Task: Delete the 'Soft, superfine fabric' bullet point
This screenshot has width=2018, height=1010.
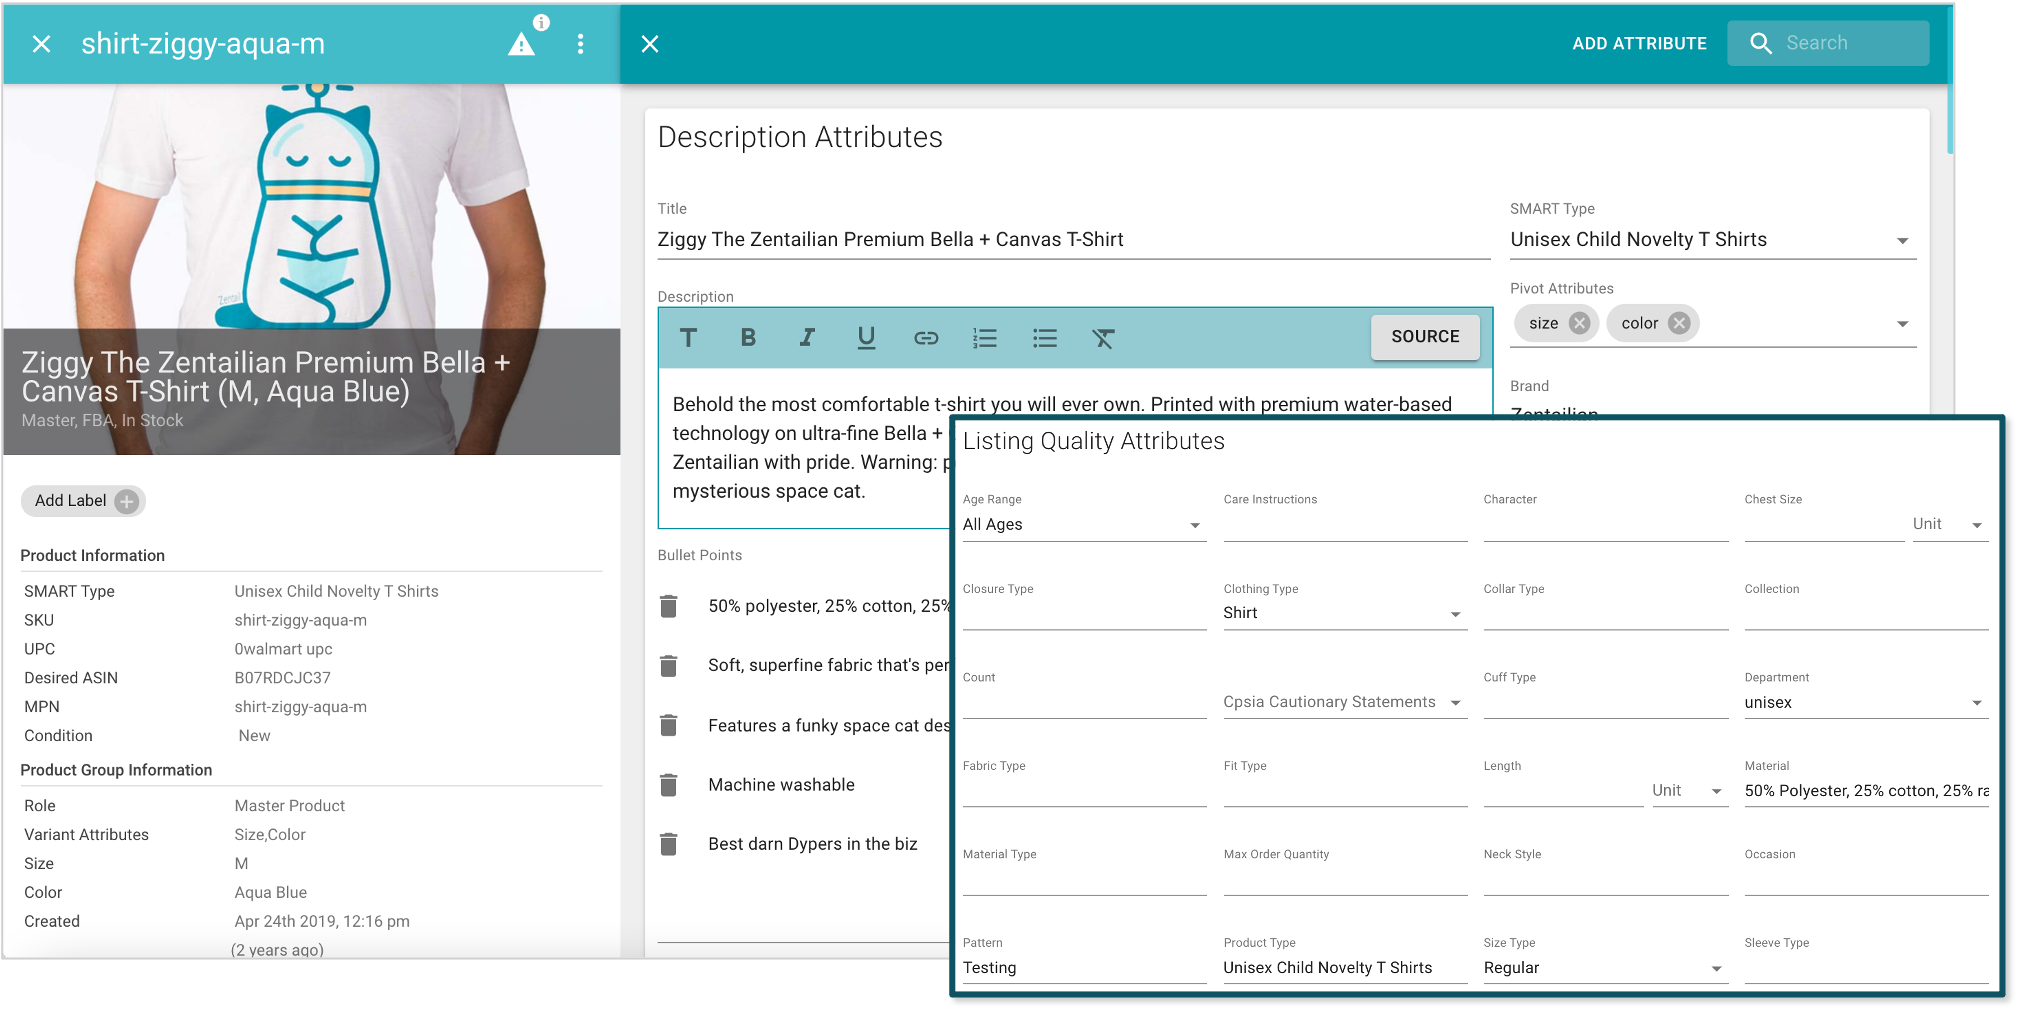Action: (x=669, y=665)
